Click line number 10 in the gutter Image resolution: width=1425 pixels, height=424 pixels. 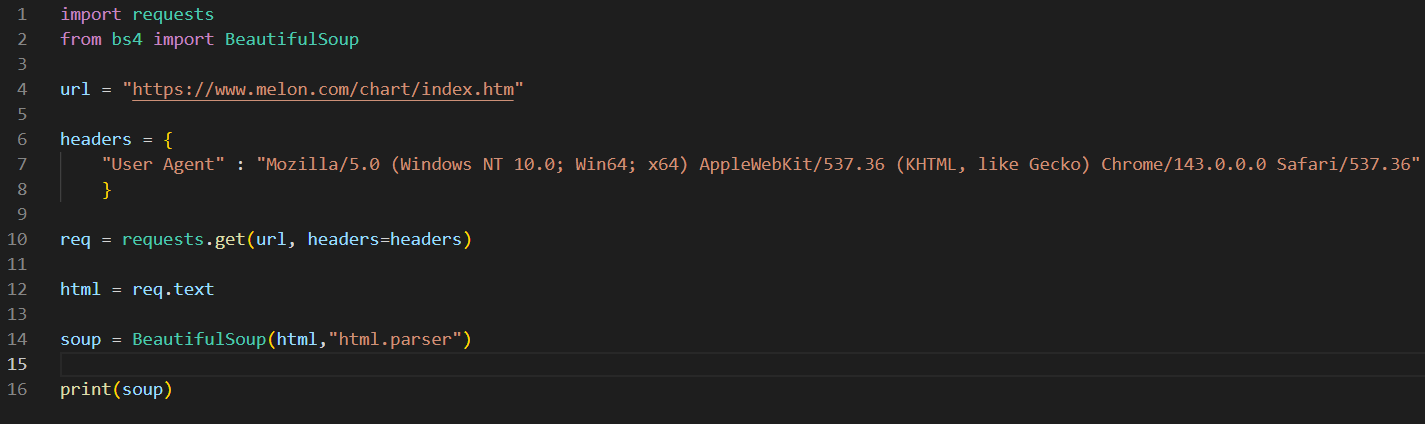pyautogui.click(x=17, y=239)
